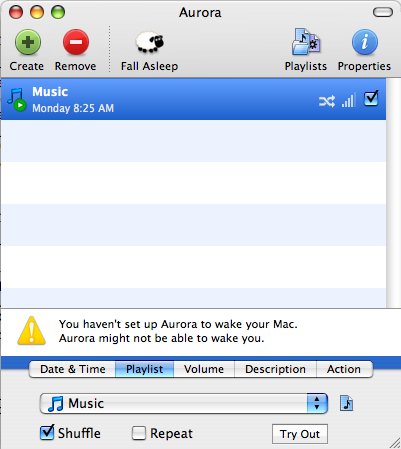Screen dimensions: 401x449
Task: Click the Fall Asleep sheep icon
Action: [x=150, y=42]
